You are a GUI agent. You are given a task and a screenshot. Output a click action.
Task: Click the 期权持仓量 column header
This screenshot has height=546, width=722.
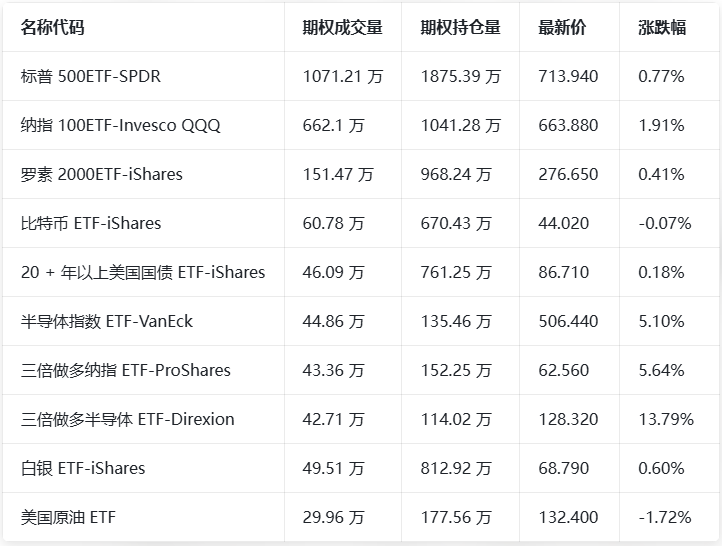(x=460, y=27)
